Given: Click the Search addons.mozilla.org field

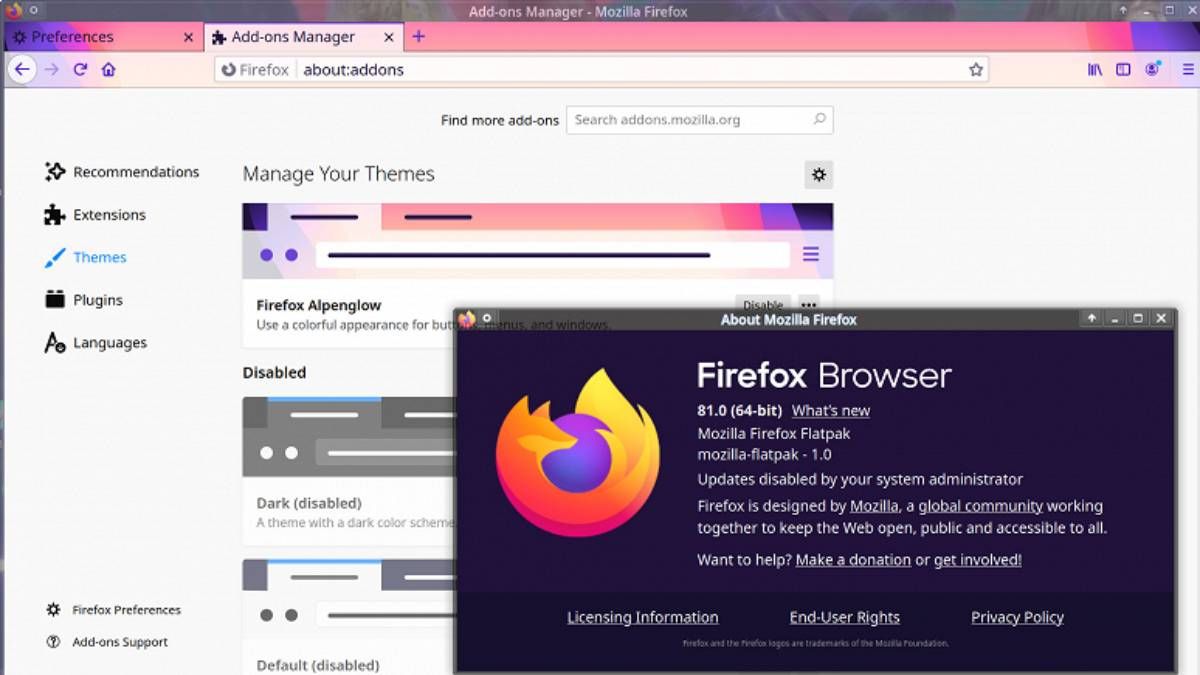Looking at the screenshot, I should pyautogui.click(x=698, y=119).
